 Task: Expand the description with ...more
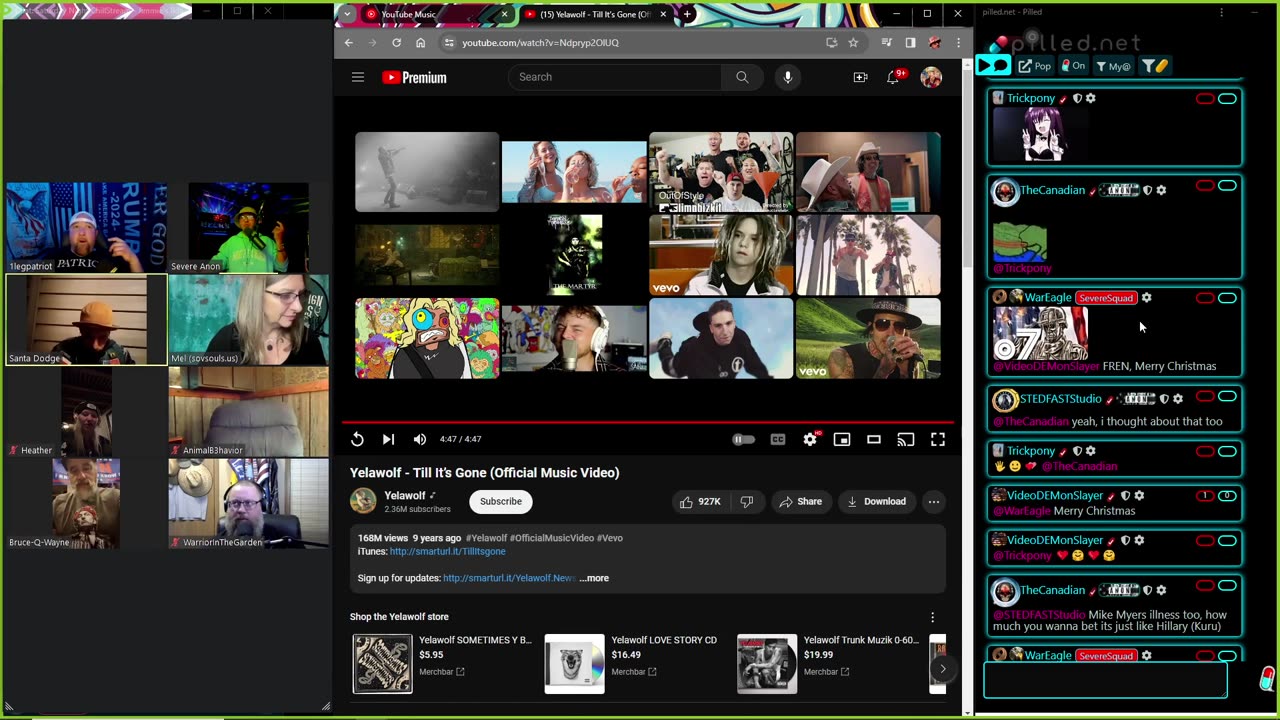(594, 578)
